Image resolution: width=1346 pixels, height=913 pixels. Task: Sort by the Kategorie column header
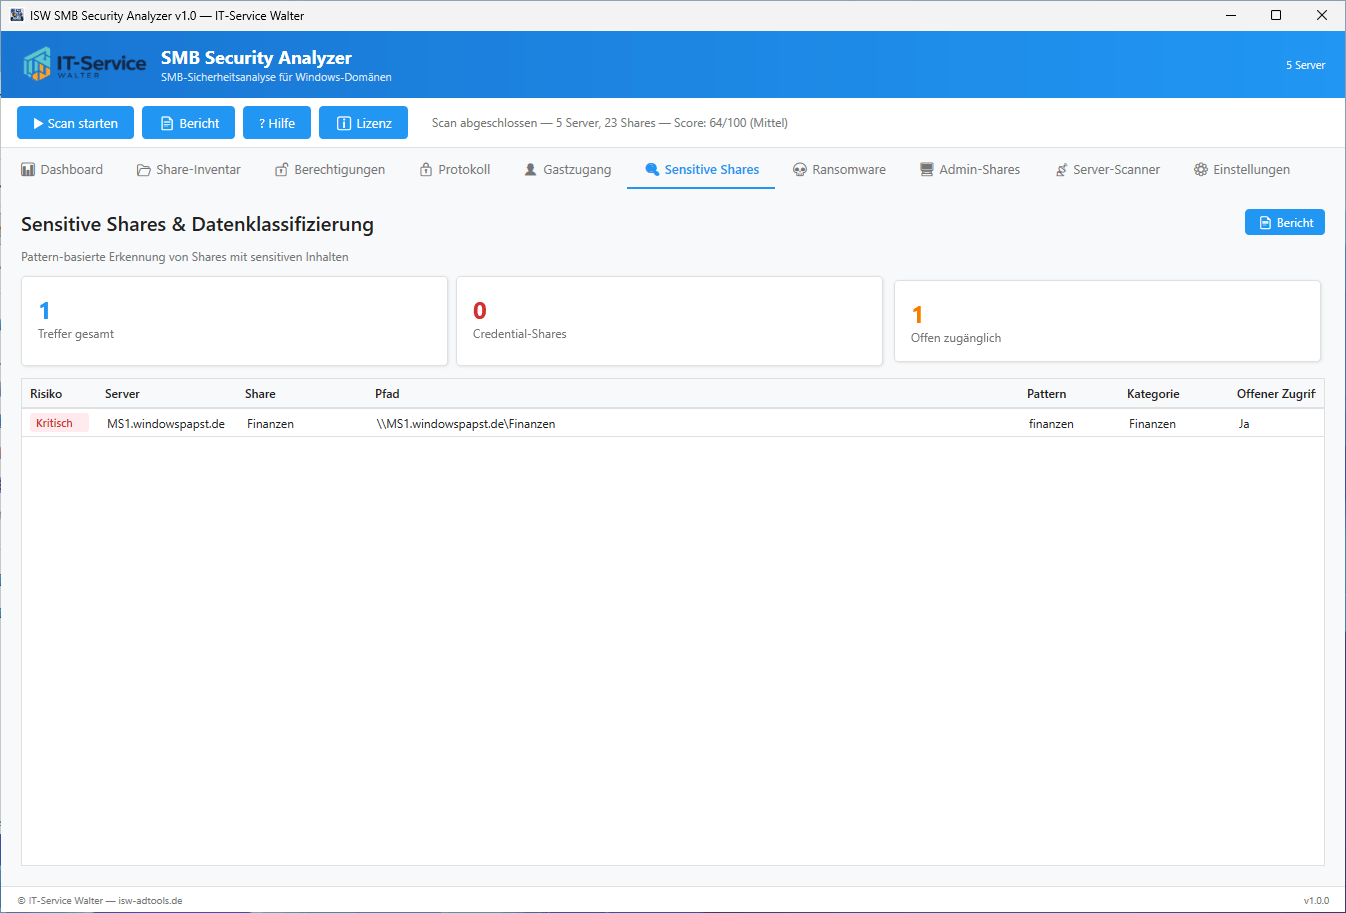click(x=1153, y=394)
